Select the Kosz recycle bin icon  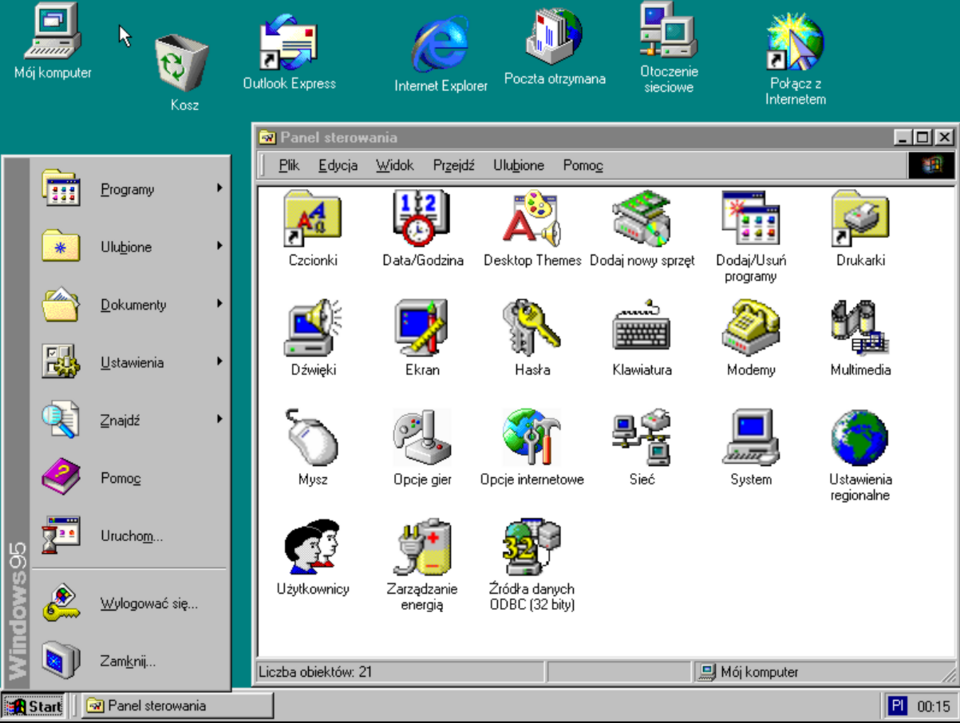coord(182,64)
